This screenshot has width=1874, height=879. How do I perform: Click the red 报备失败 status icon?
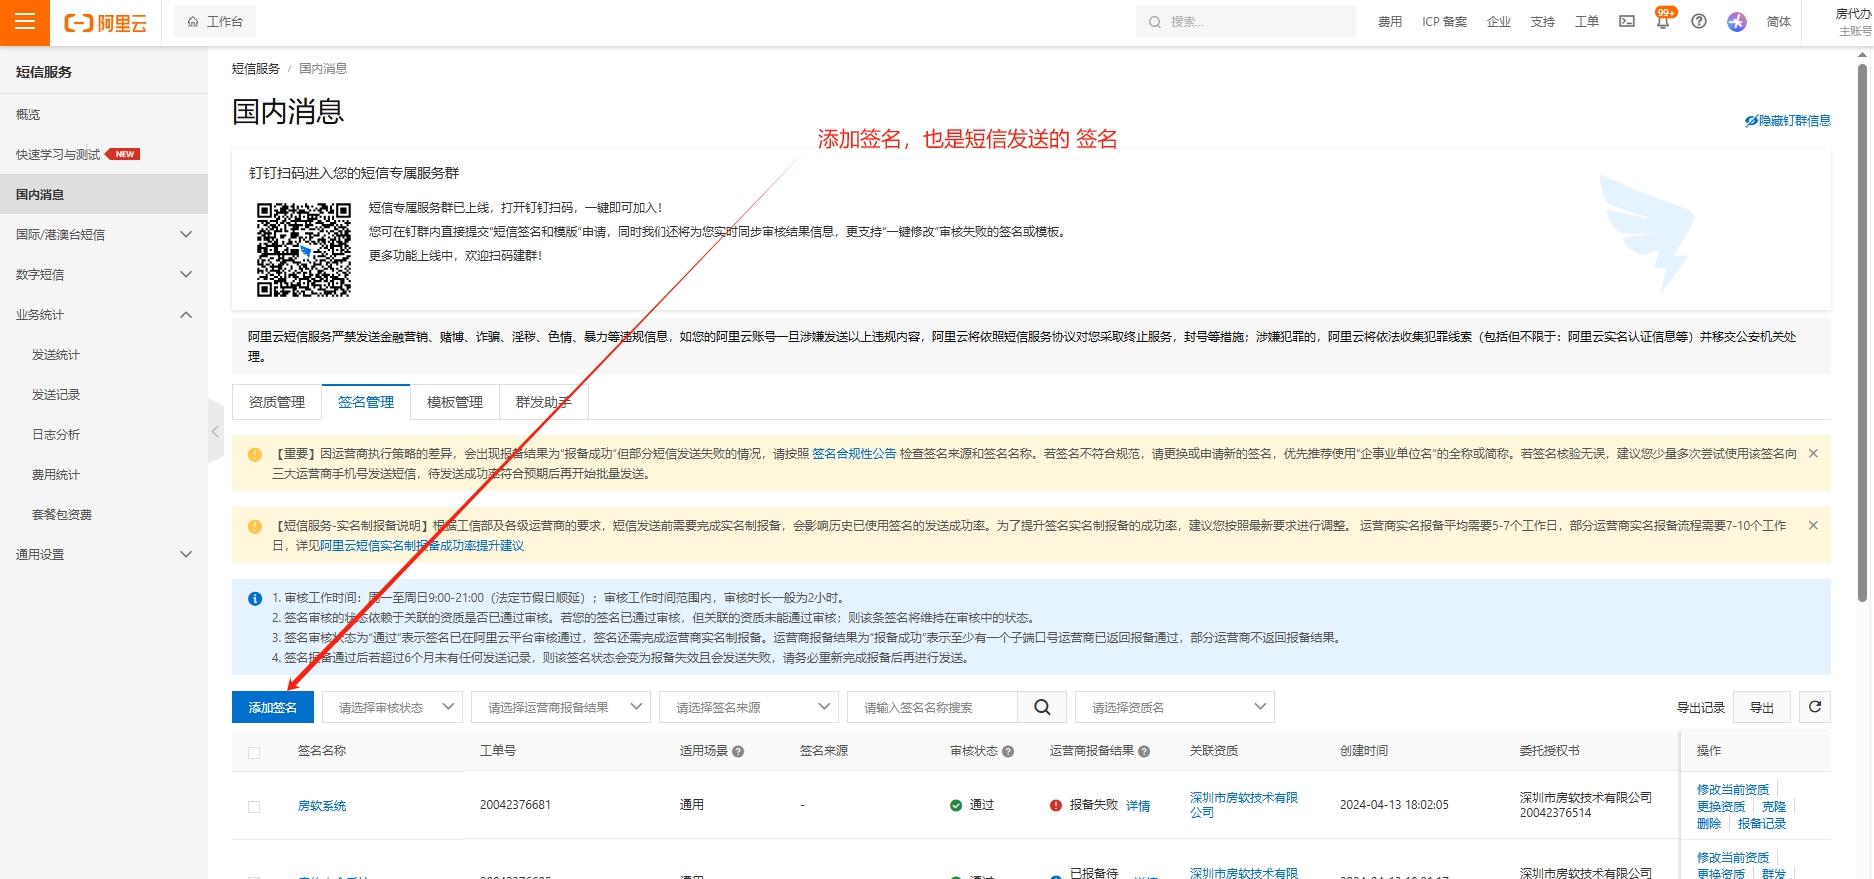coord(1056,805)
